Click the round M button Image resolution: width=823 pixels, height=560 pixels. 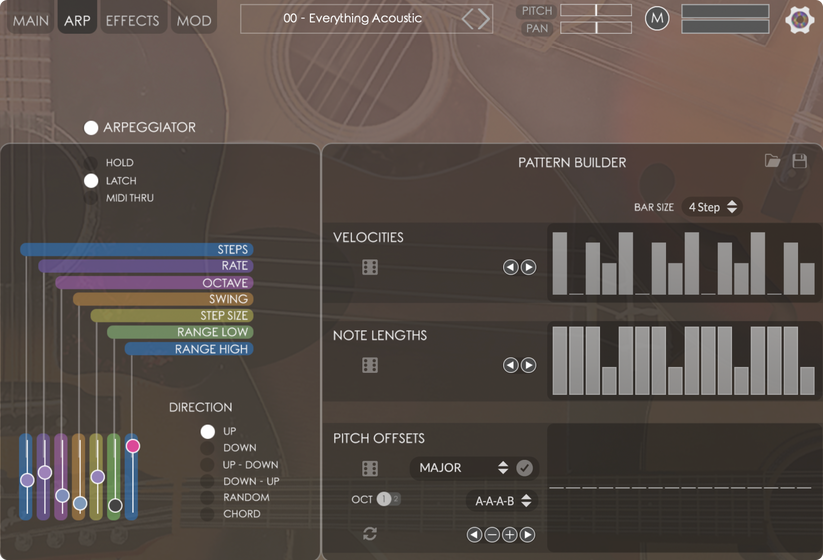click(657, 18)
